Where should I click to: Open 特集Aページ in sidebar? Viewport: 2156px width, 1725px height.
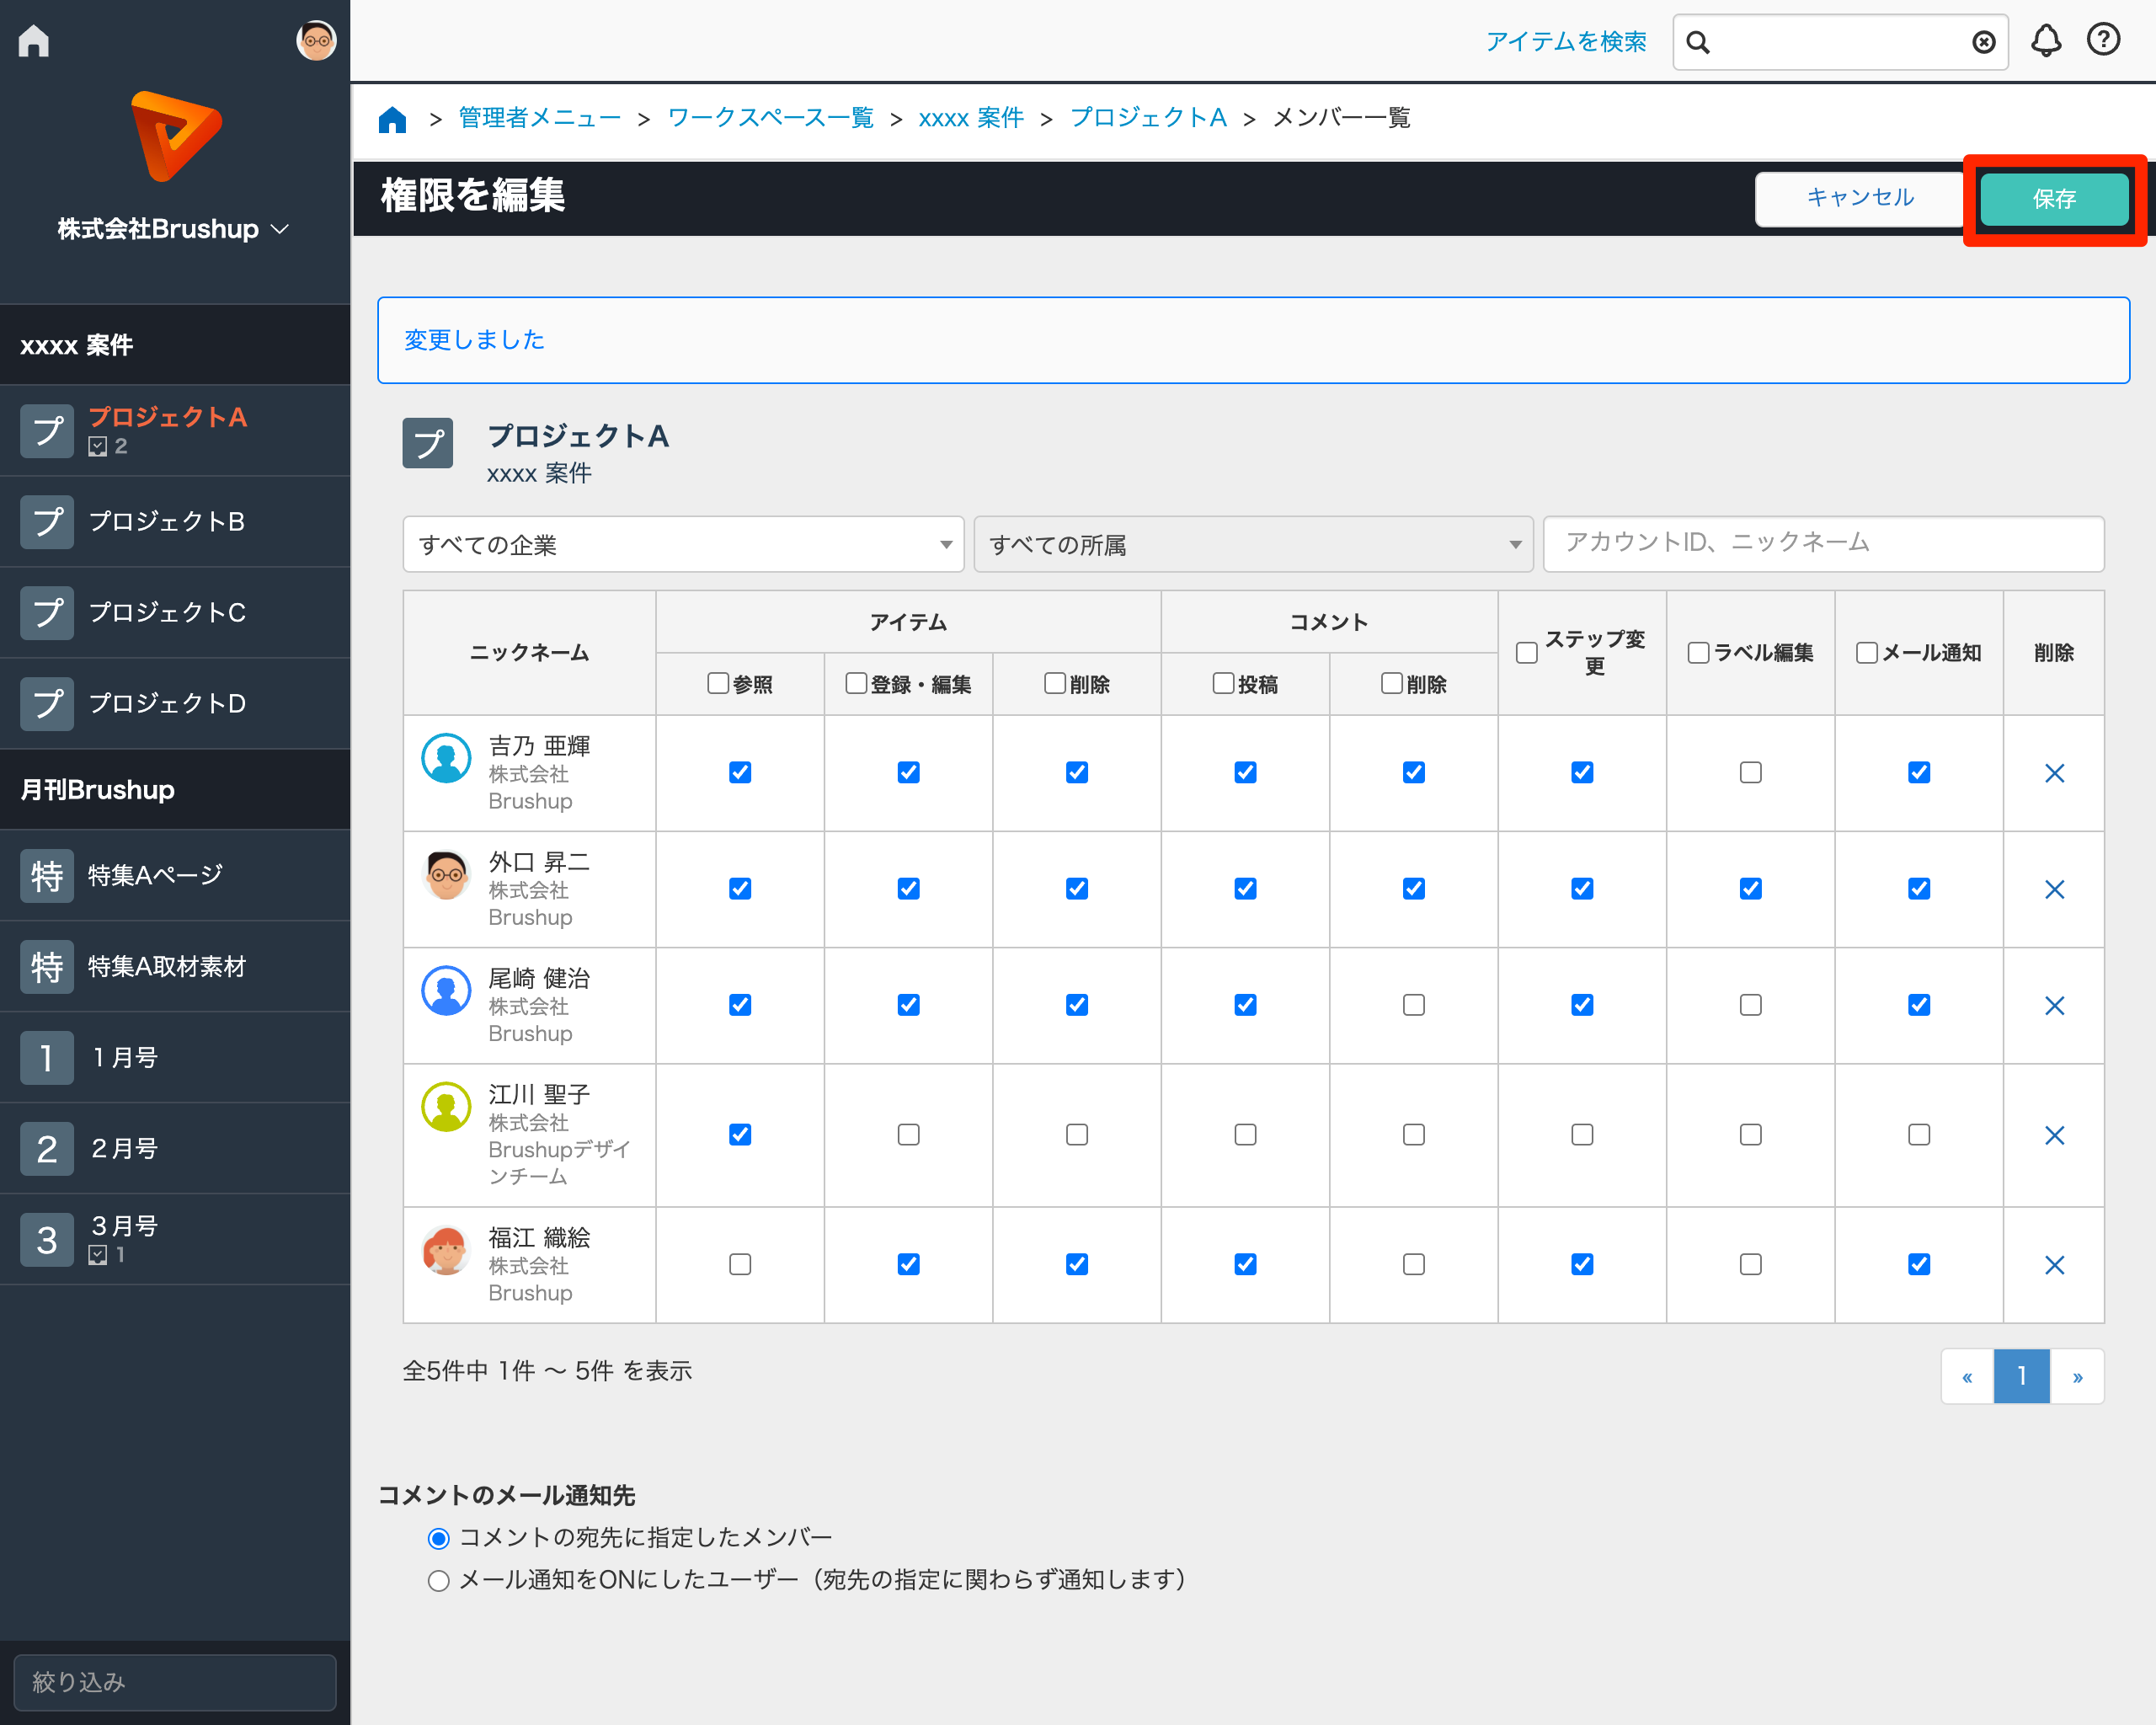(x=155, y=876)
